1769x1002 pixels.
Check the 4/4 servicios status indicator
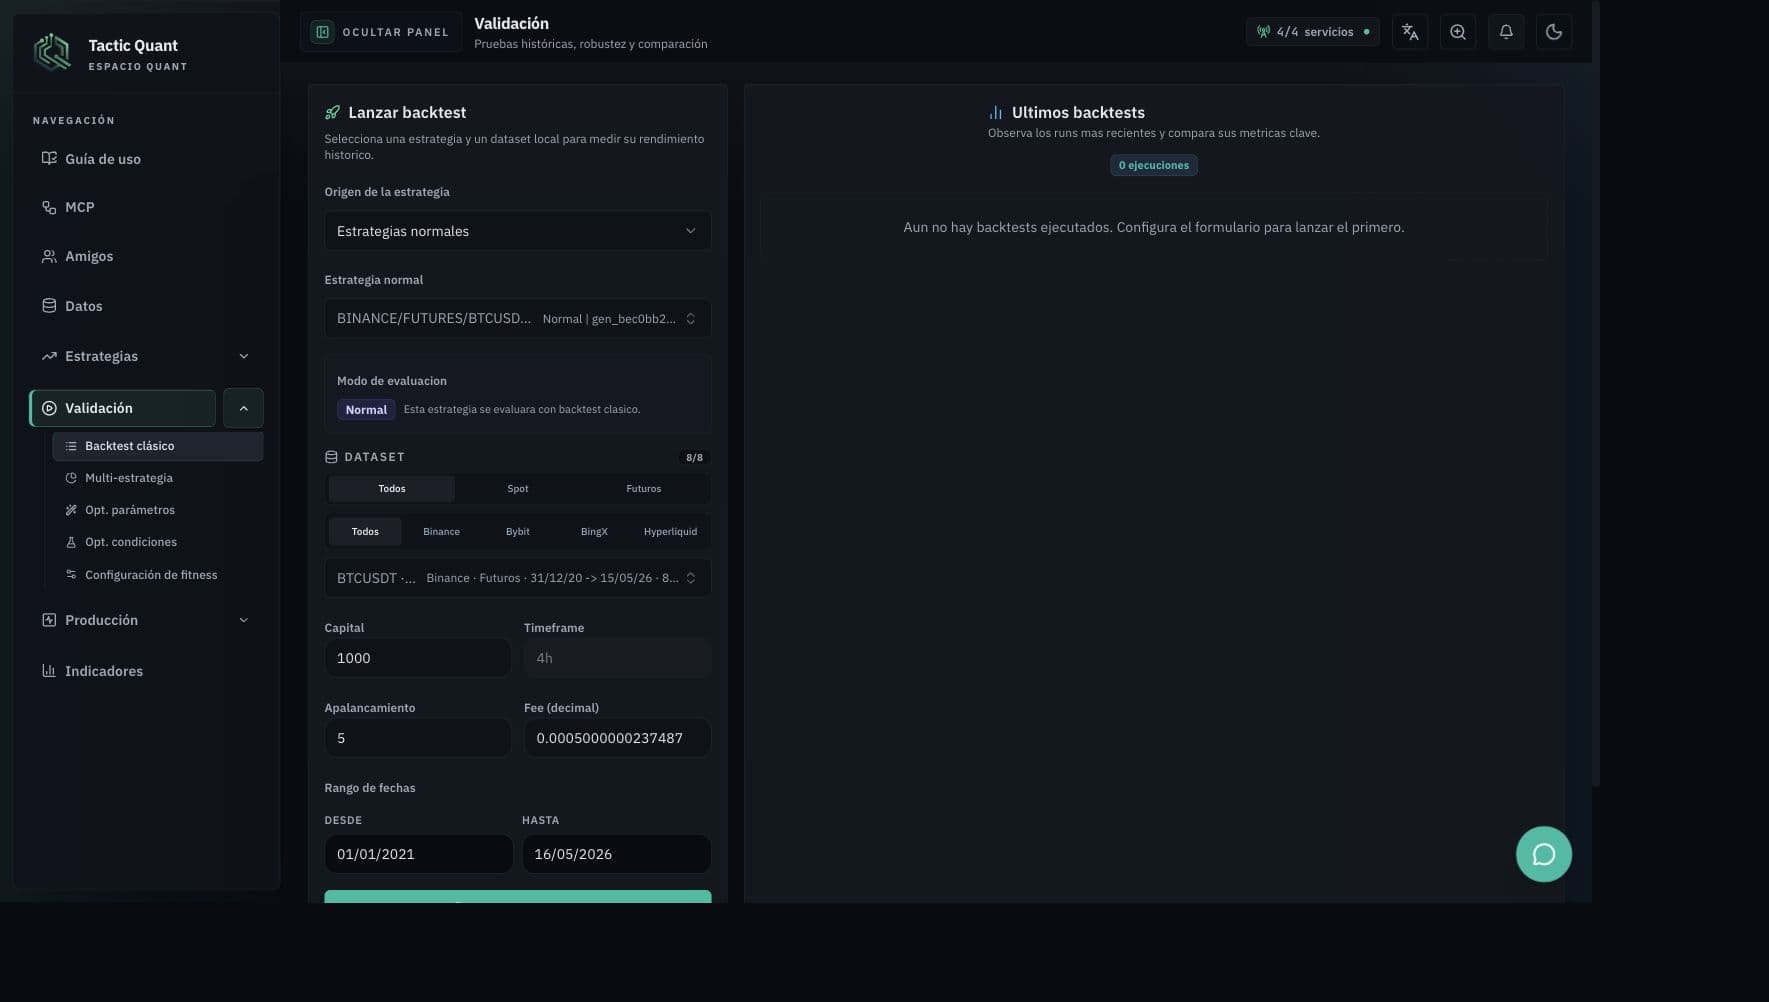tap(1313, 32)
